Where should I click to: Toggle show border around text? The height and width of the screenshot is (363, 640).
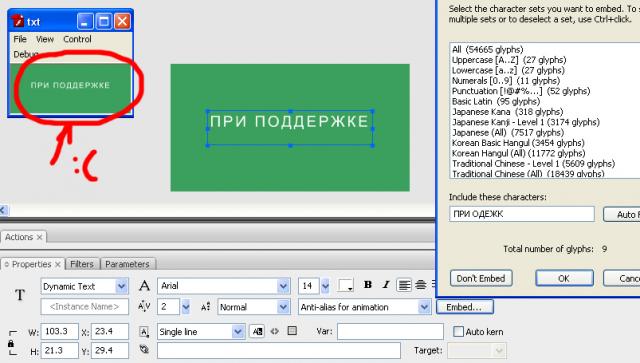[x=292, y=330]
